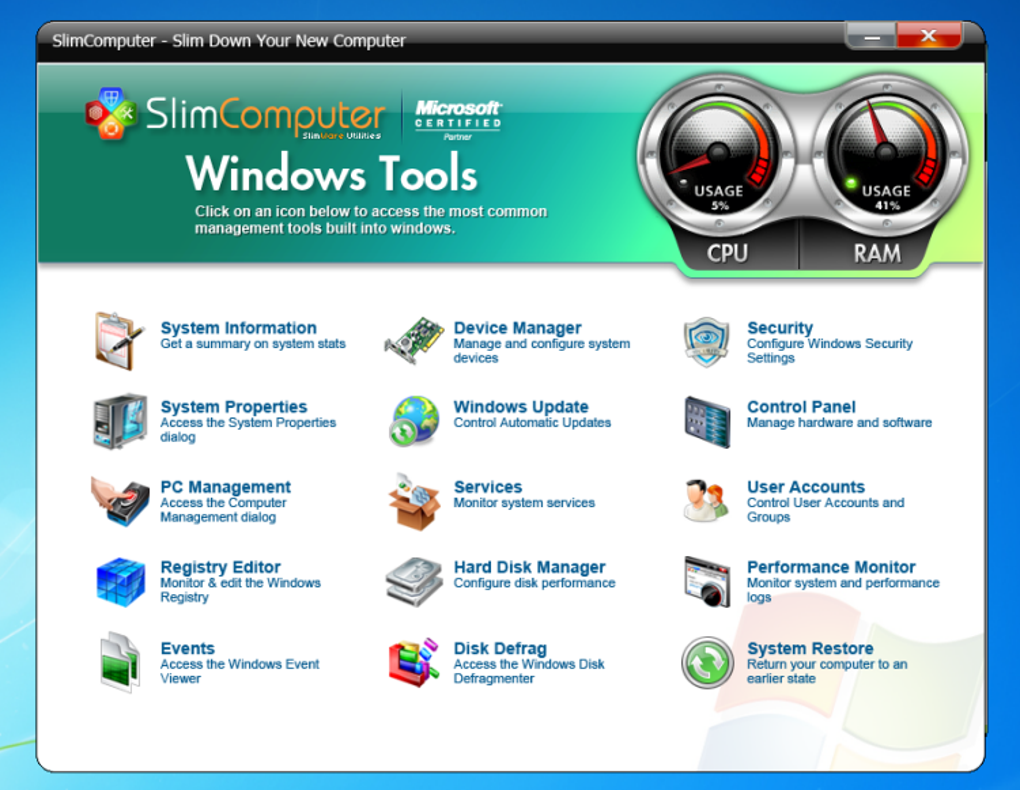Click the System Information clipboard icon

click(x=119, y=340)
